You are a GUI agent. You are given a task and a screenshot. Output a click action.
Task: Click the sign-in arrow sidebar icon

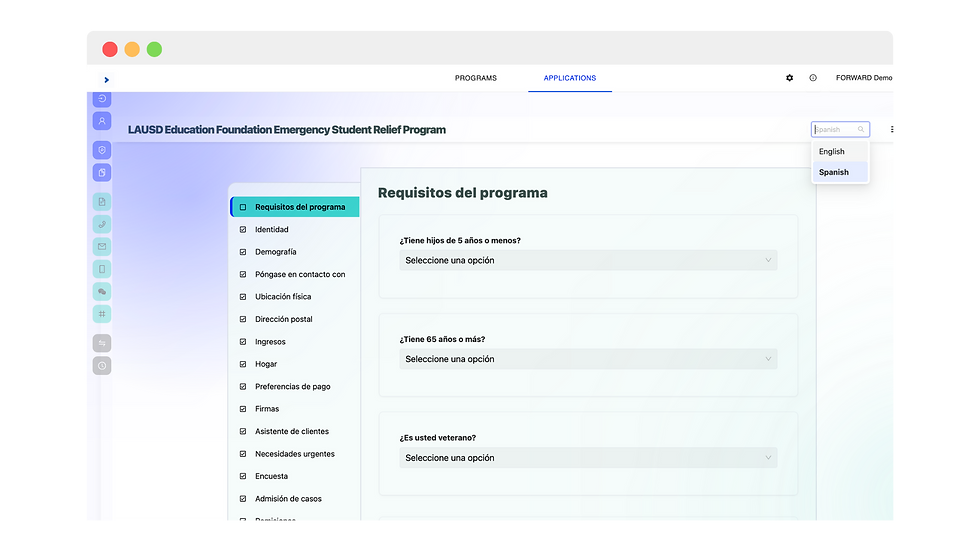(102, 99)
